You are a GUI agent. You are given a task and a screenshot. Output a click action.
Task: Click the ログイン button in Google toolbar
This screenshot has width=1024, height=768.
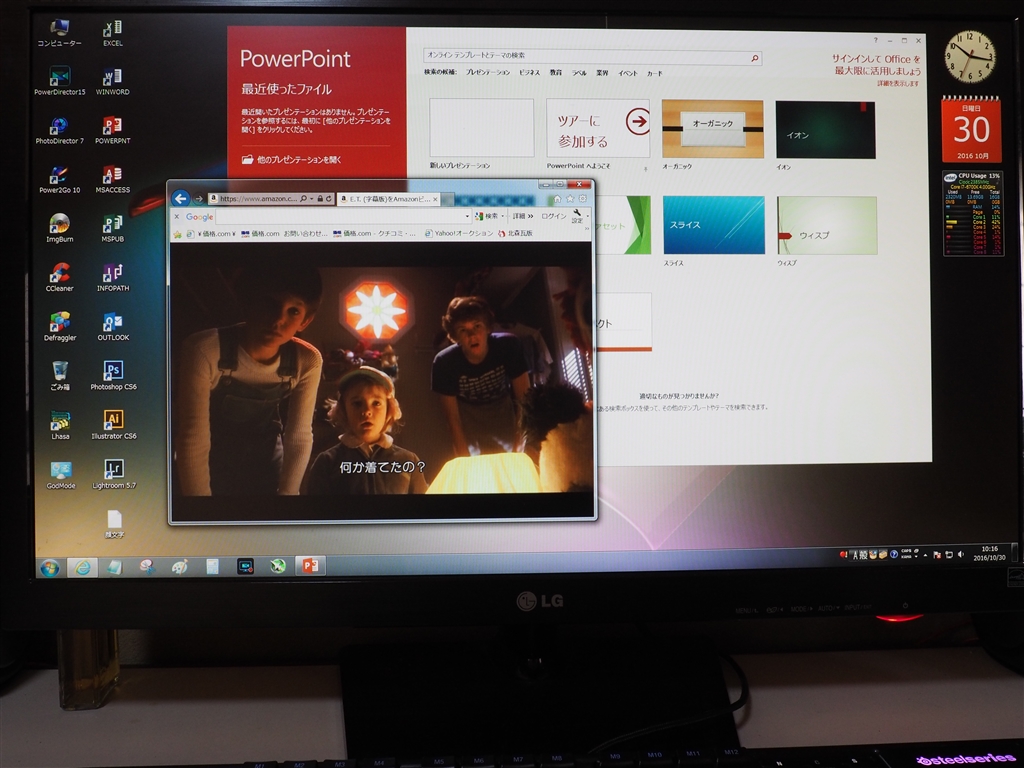[554, 216]
